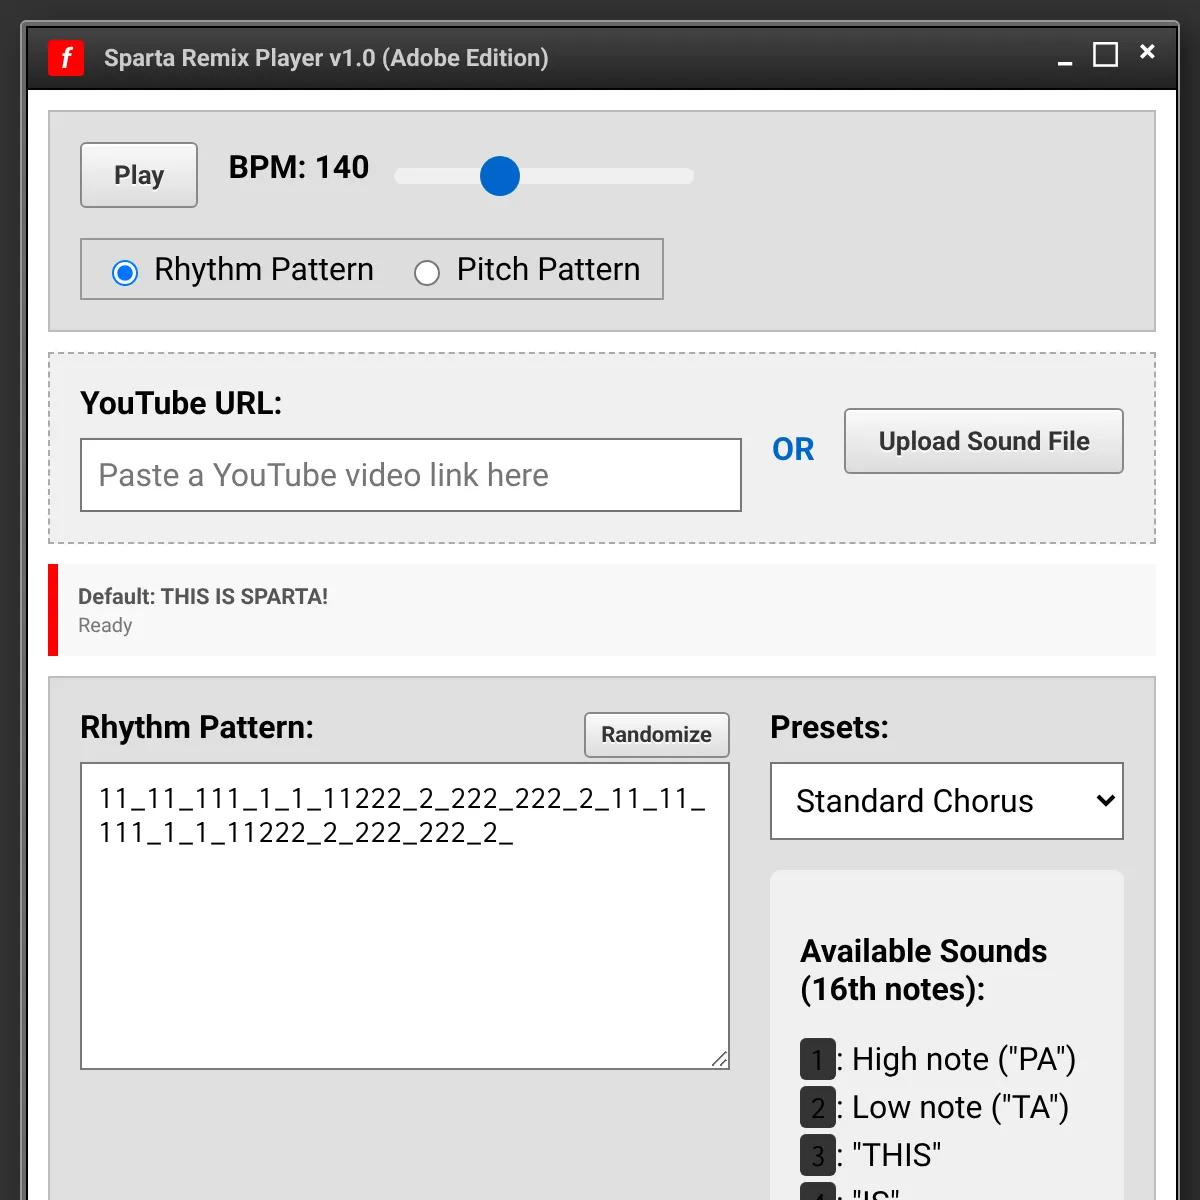Screen dimensions: 1200x1200
Task: Open the Presets dropdown showing Standard Chorus
Action: [946, 801]
